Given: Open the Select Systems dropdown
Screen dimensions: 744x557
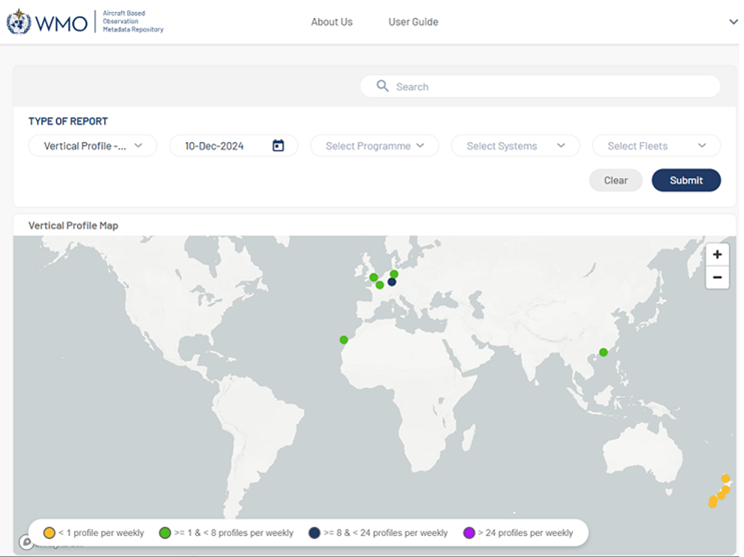Looking at the screenshot, I should pyautogui.click(x=515, y=146).
